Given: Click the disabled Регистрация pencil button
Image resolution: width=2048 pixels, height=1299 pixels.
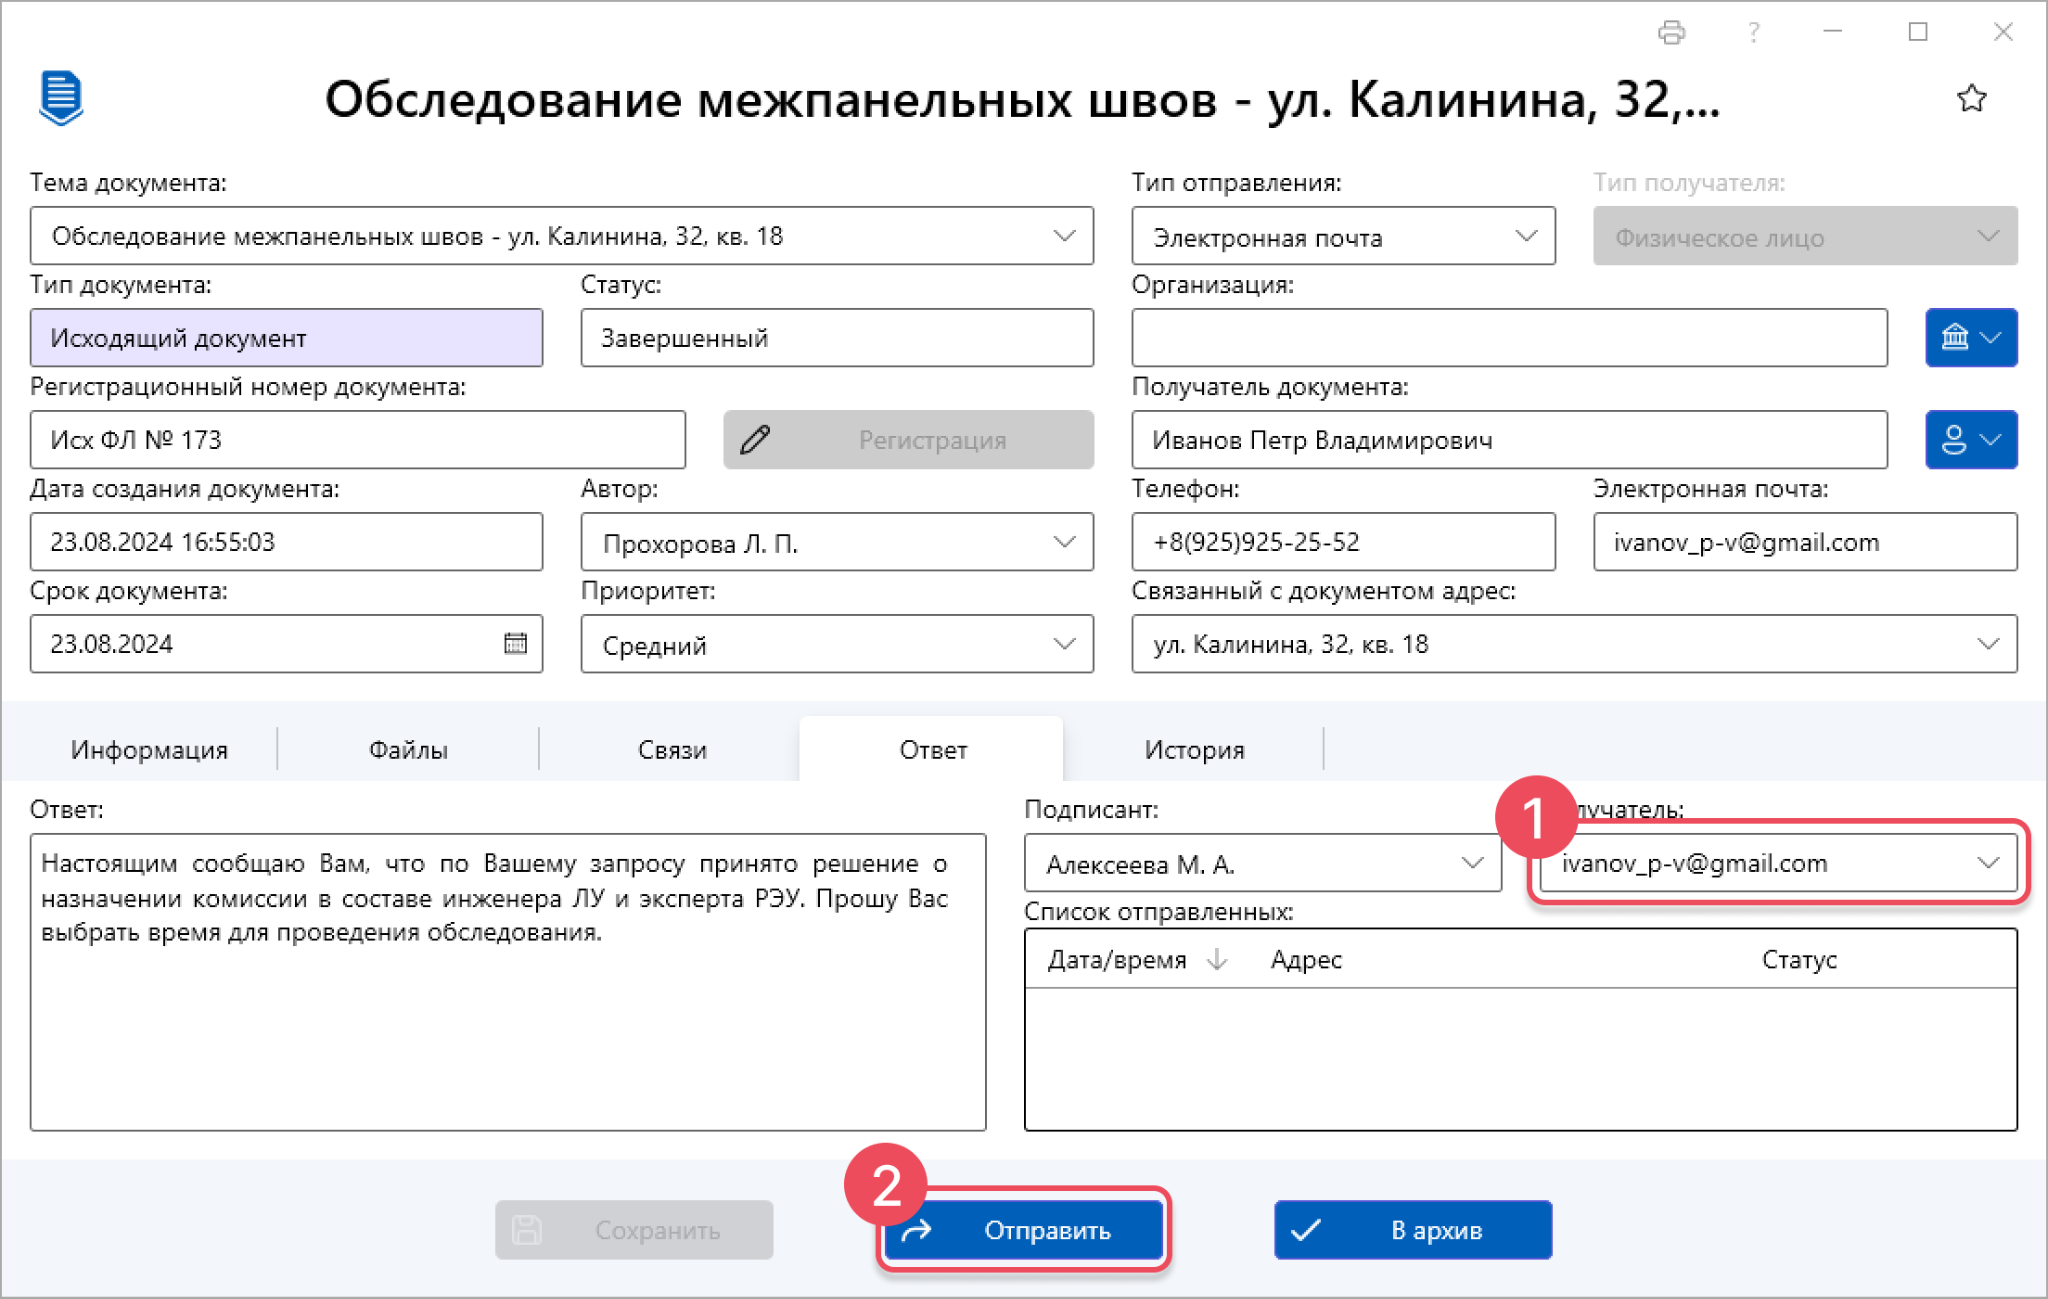Looking at the screenshot, I should click(908, 439).
